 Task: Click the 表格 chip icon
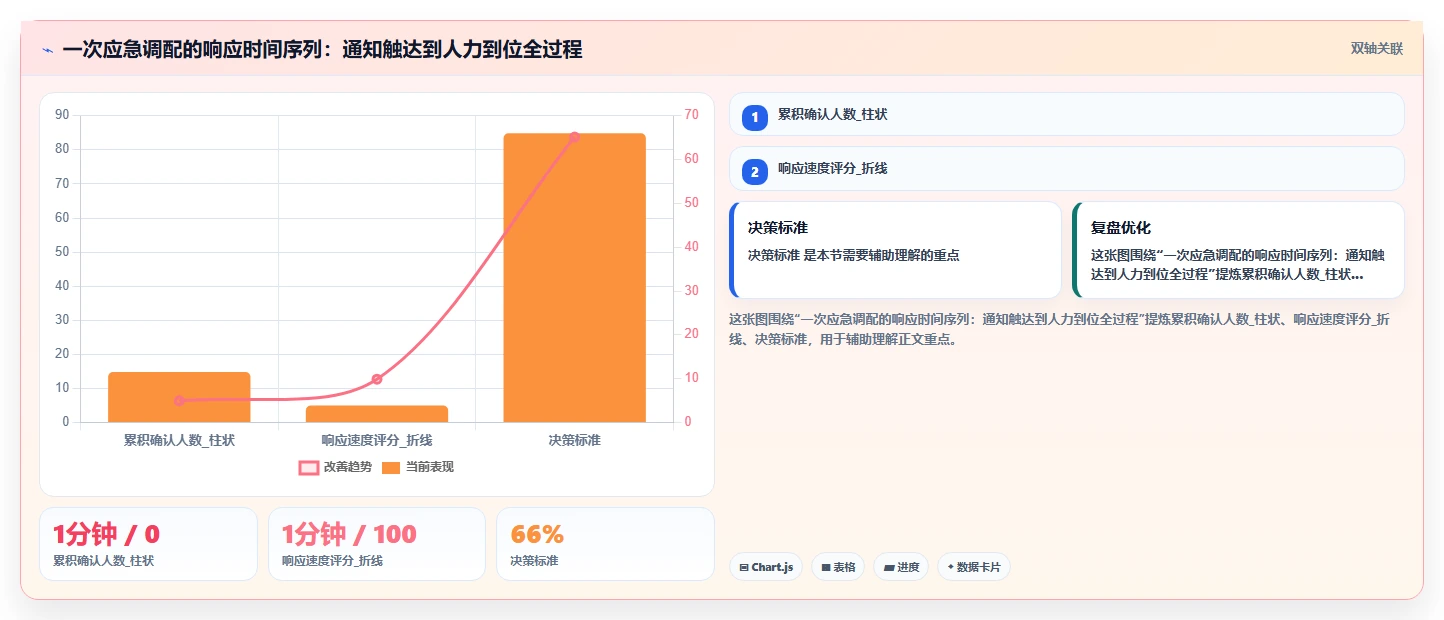tap(826, 567)
